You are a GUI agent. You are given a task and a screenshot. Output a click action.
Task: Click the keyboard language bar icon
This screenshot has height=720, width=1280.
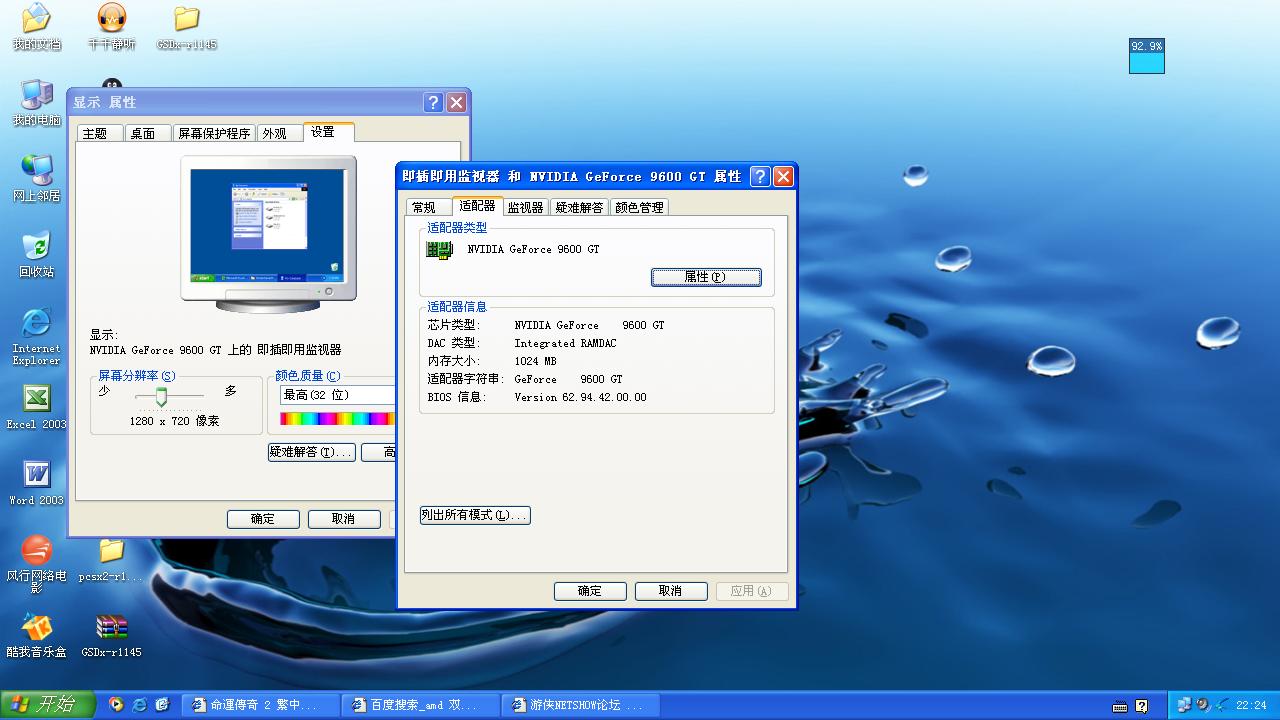pos(1120,706)
